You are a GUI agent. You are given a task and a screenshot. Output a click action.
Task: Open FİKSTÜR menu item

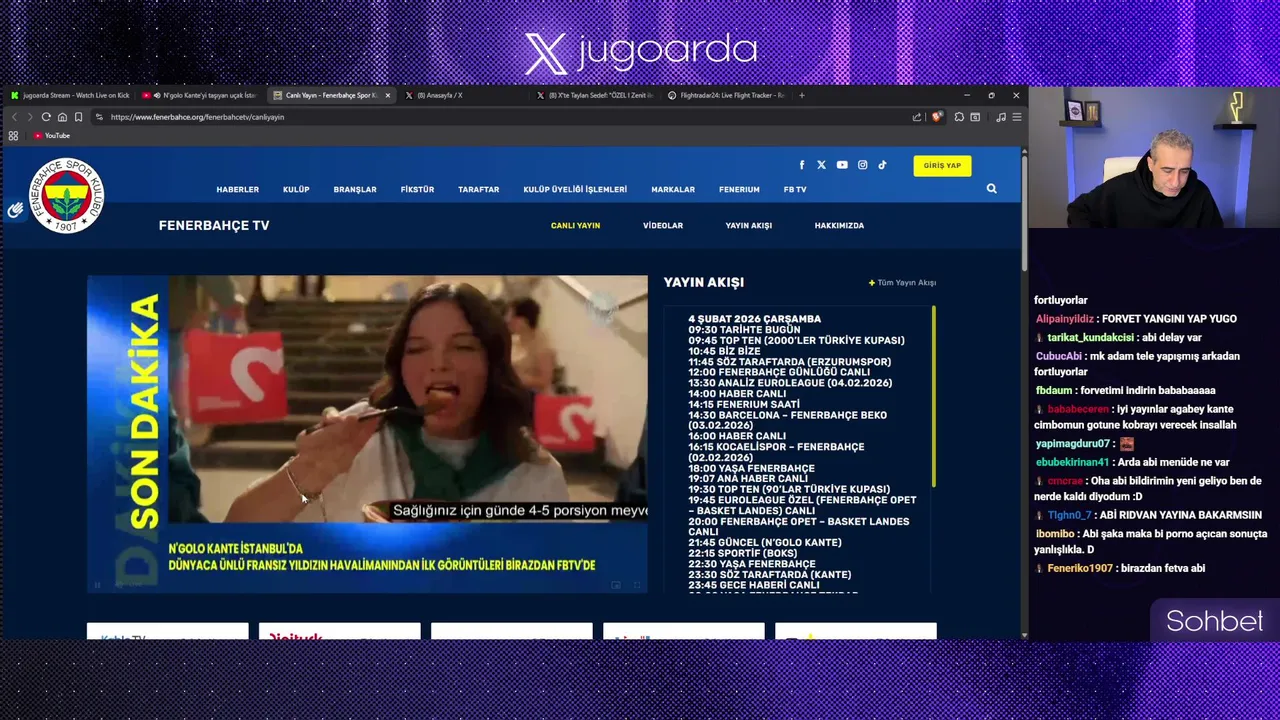pyautogui.click(x=417, y=189)
